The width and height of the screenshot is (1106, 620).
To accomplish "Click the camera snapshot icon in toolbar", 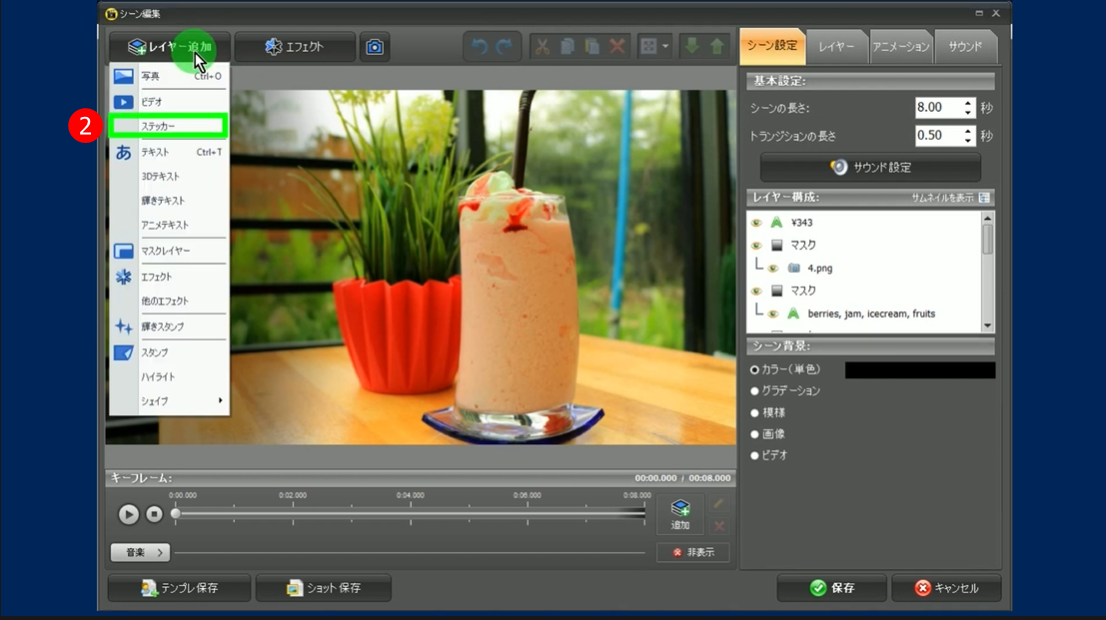I will [374, 47].
